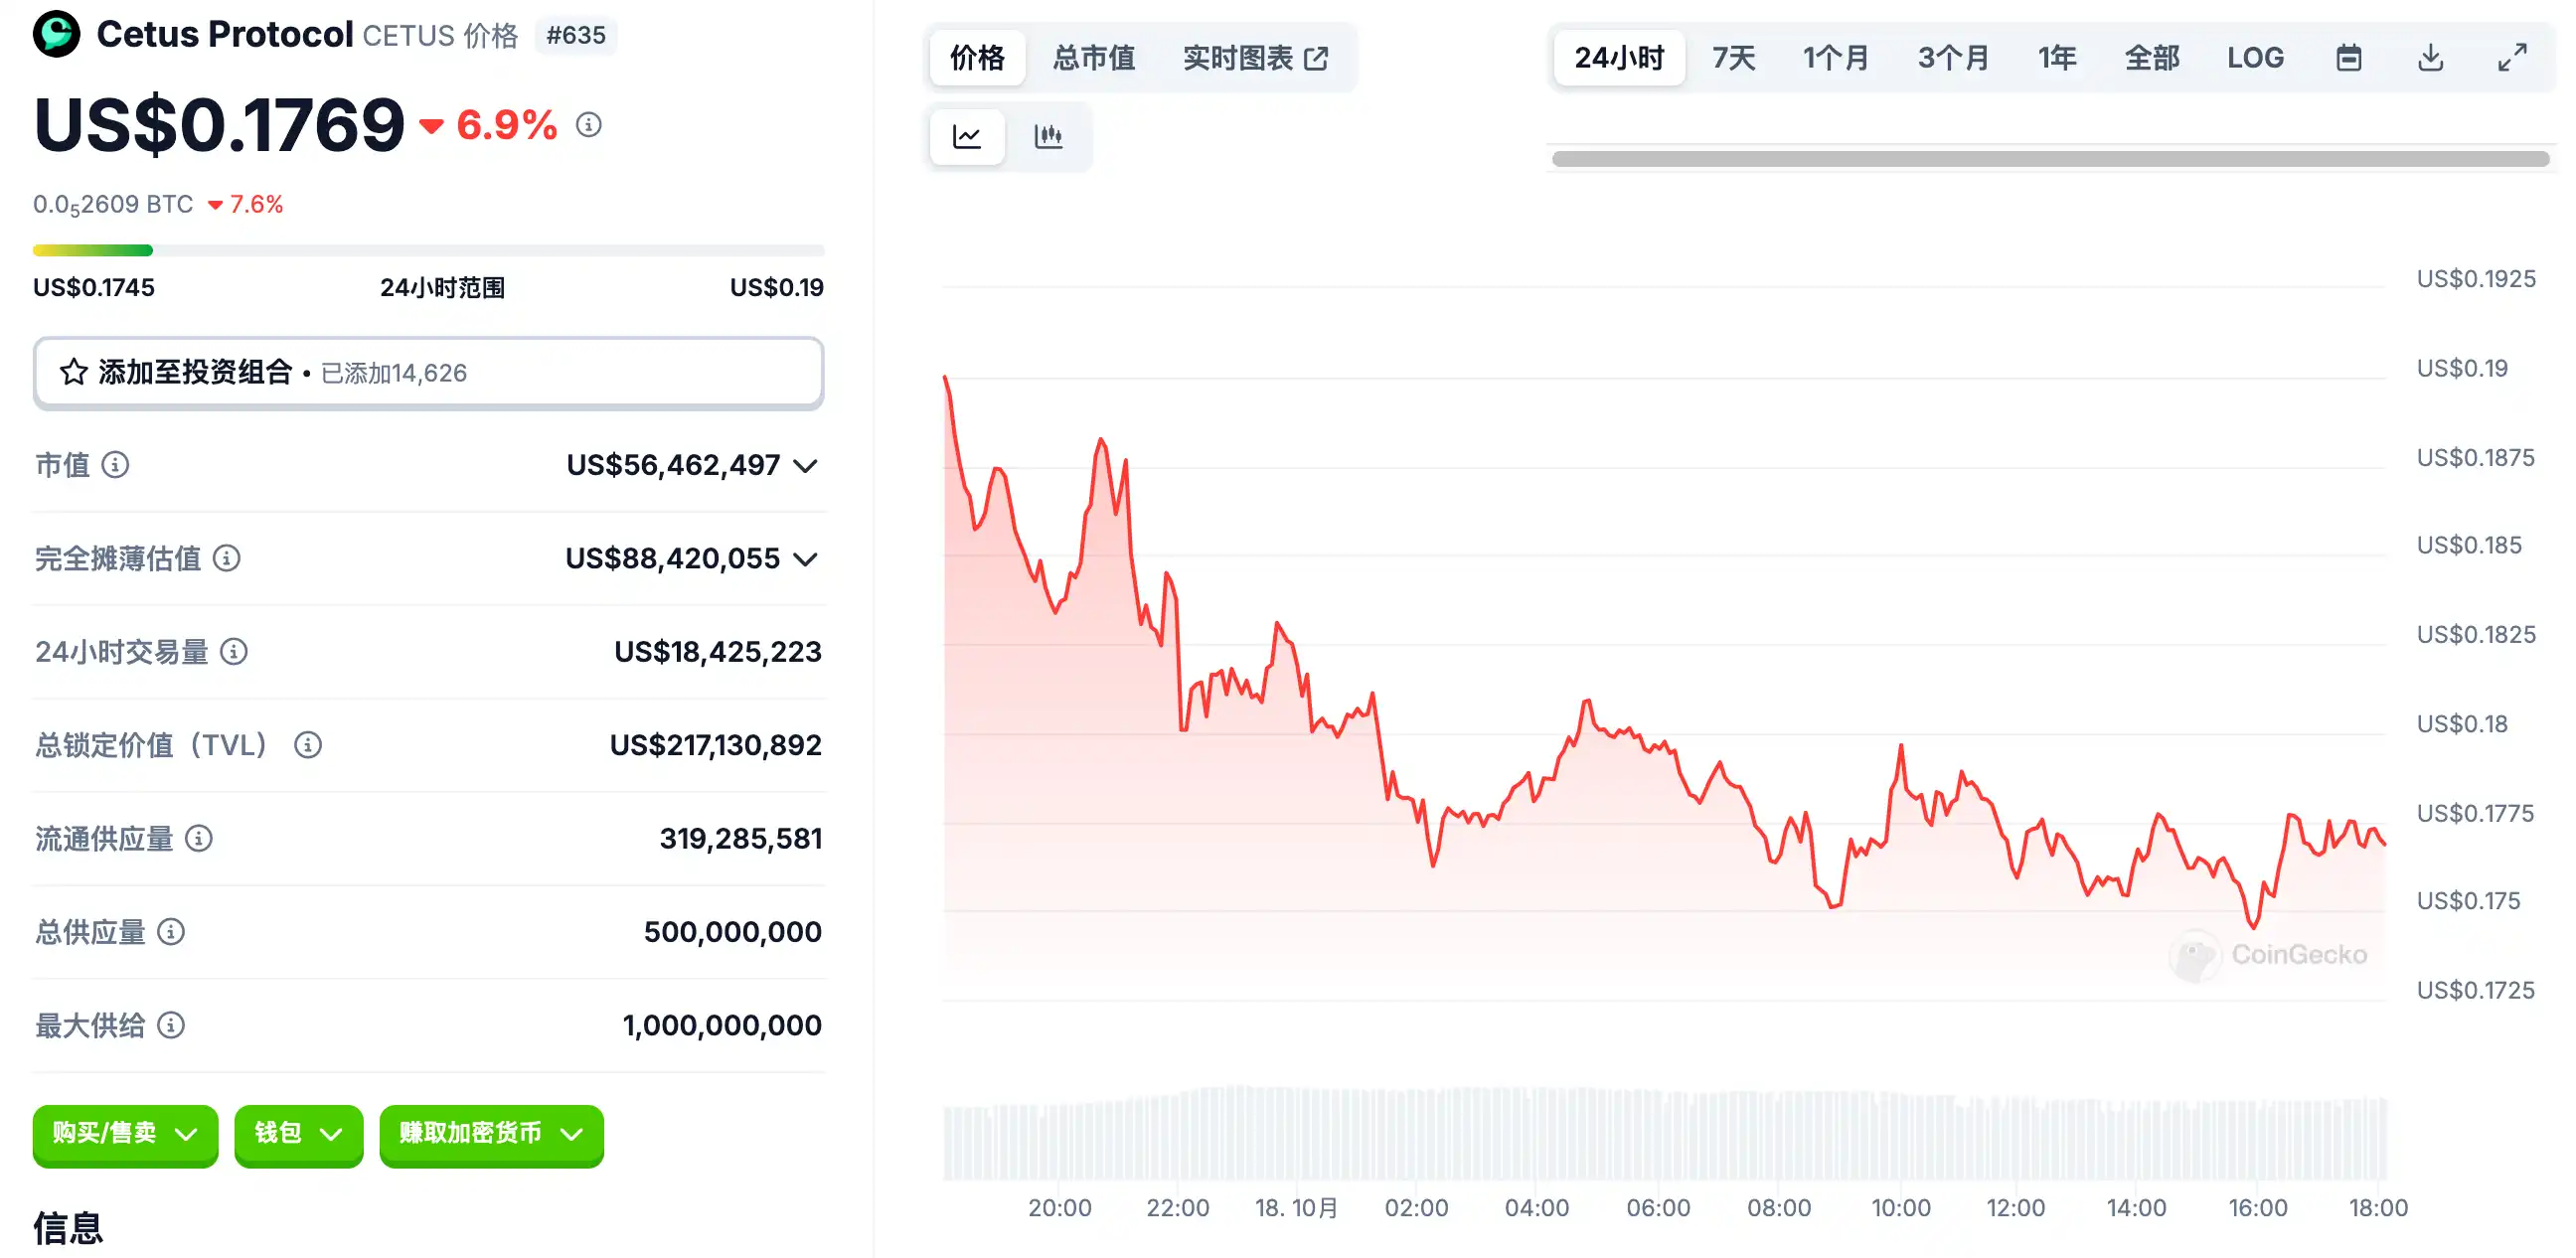Switch to the line chart view icon
This screenshot has width=2576, height=1258.
966,136
